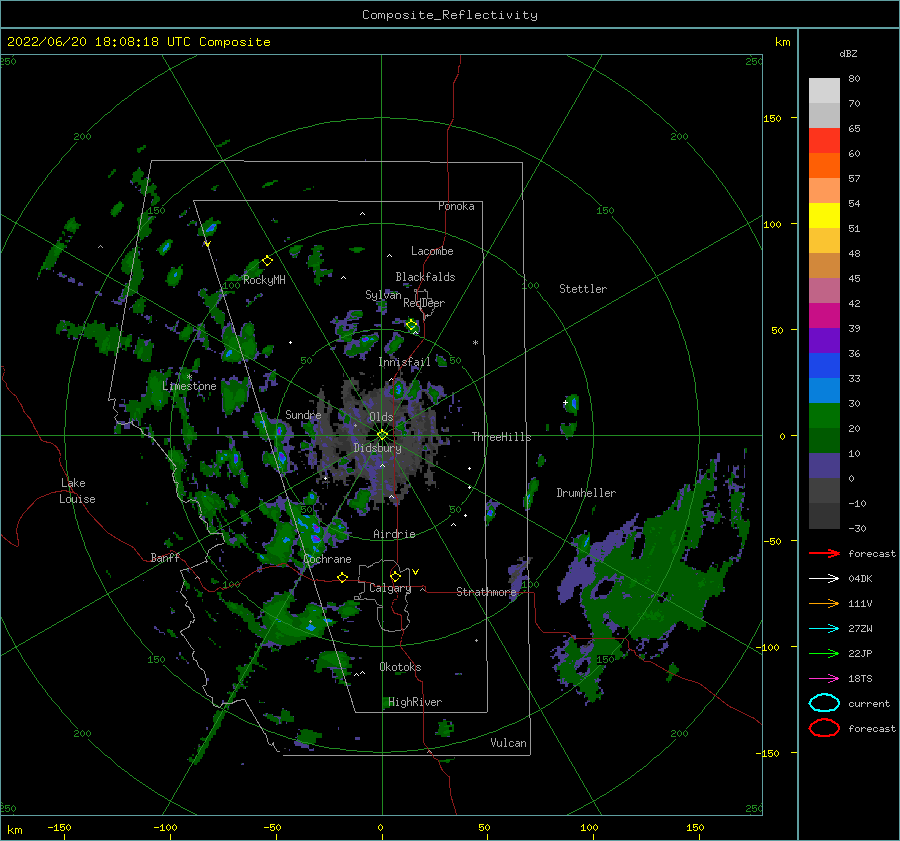Click the Stettler town label

[583, 289]
